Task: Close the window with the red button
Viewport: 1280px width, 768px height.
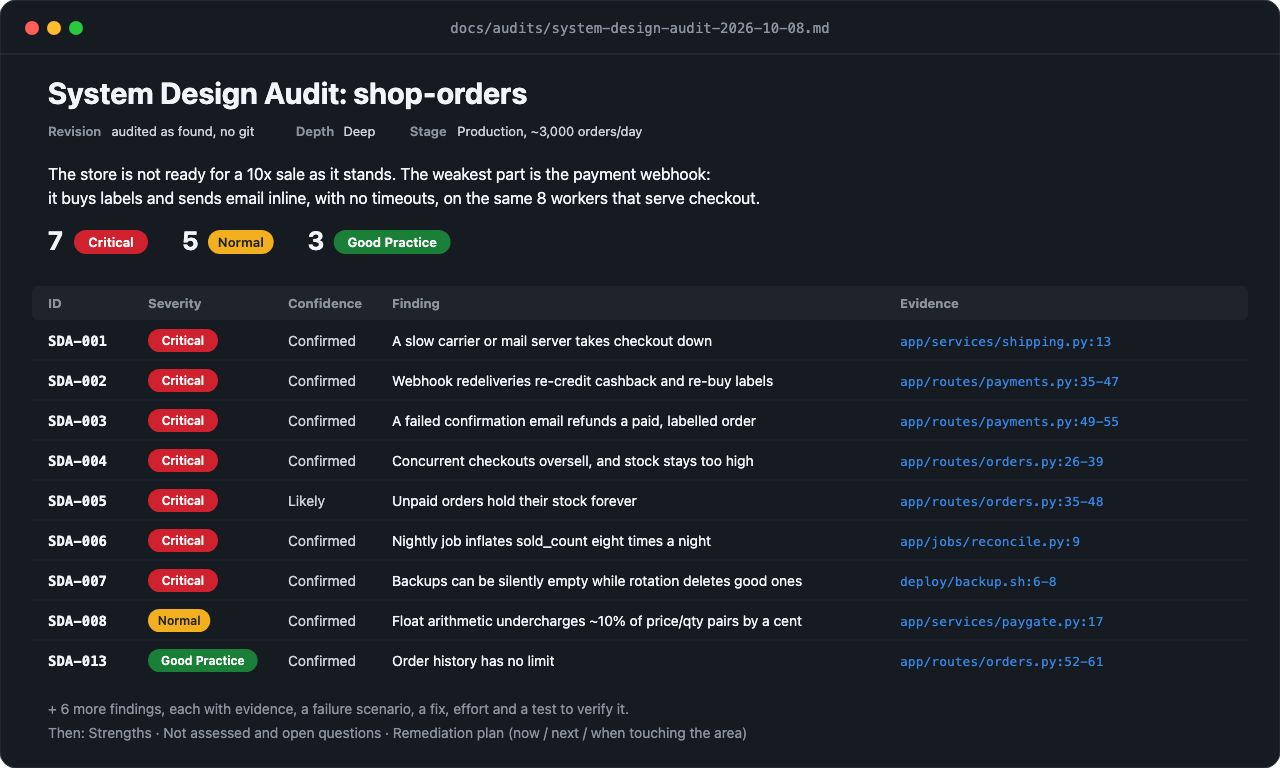Action: (x=32, y=28)
